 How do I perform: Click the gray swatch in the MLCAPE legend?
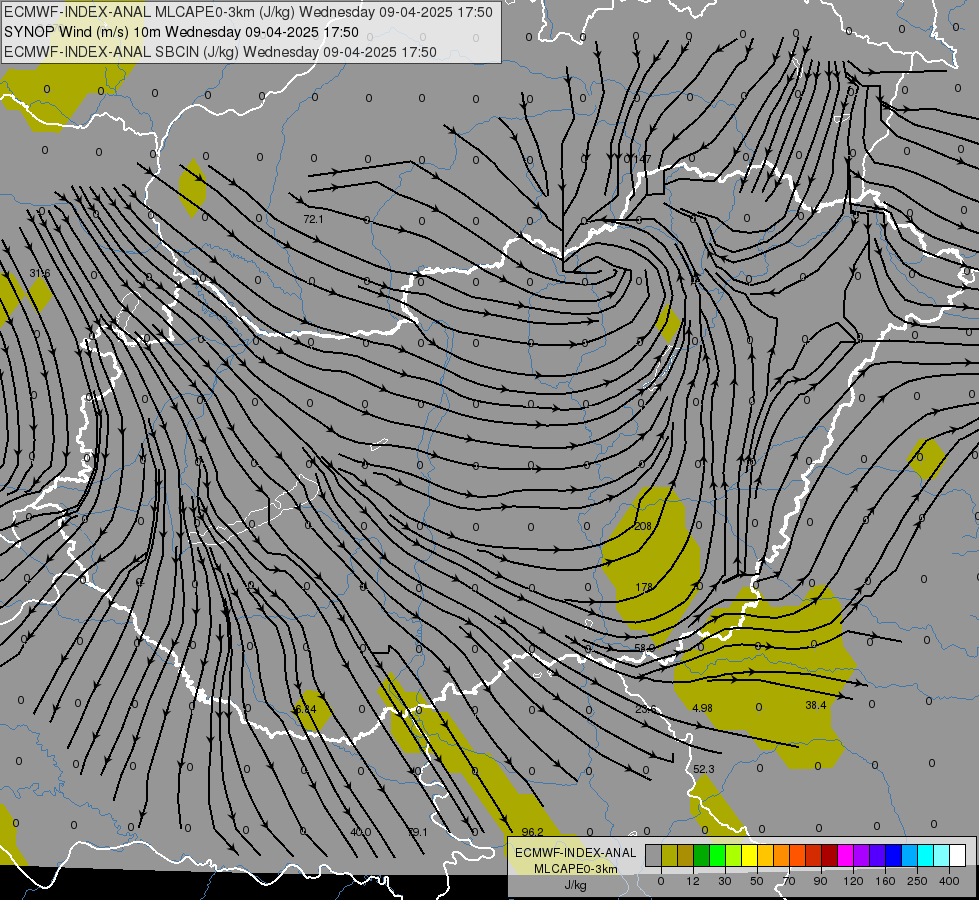pos(654,855)
